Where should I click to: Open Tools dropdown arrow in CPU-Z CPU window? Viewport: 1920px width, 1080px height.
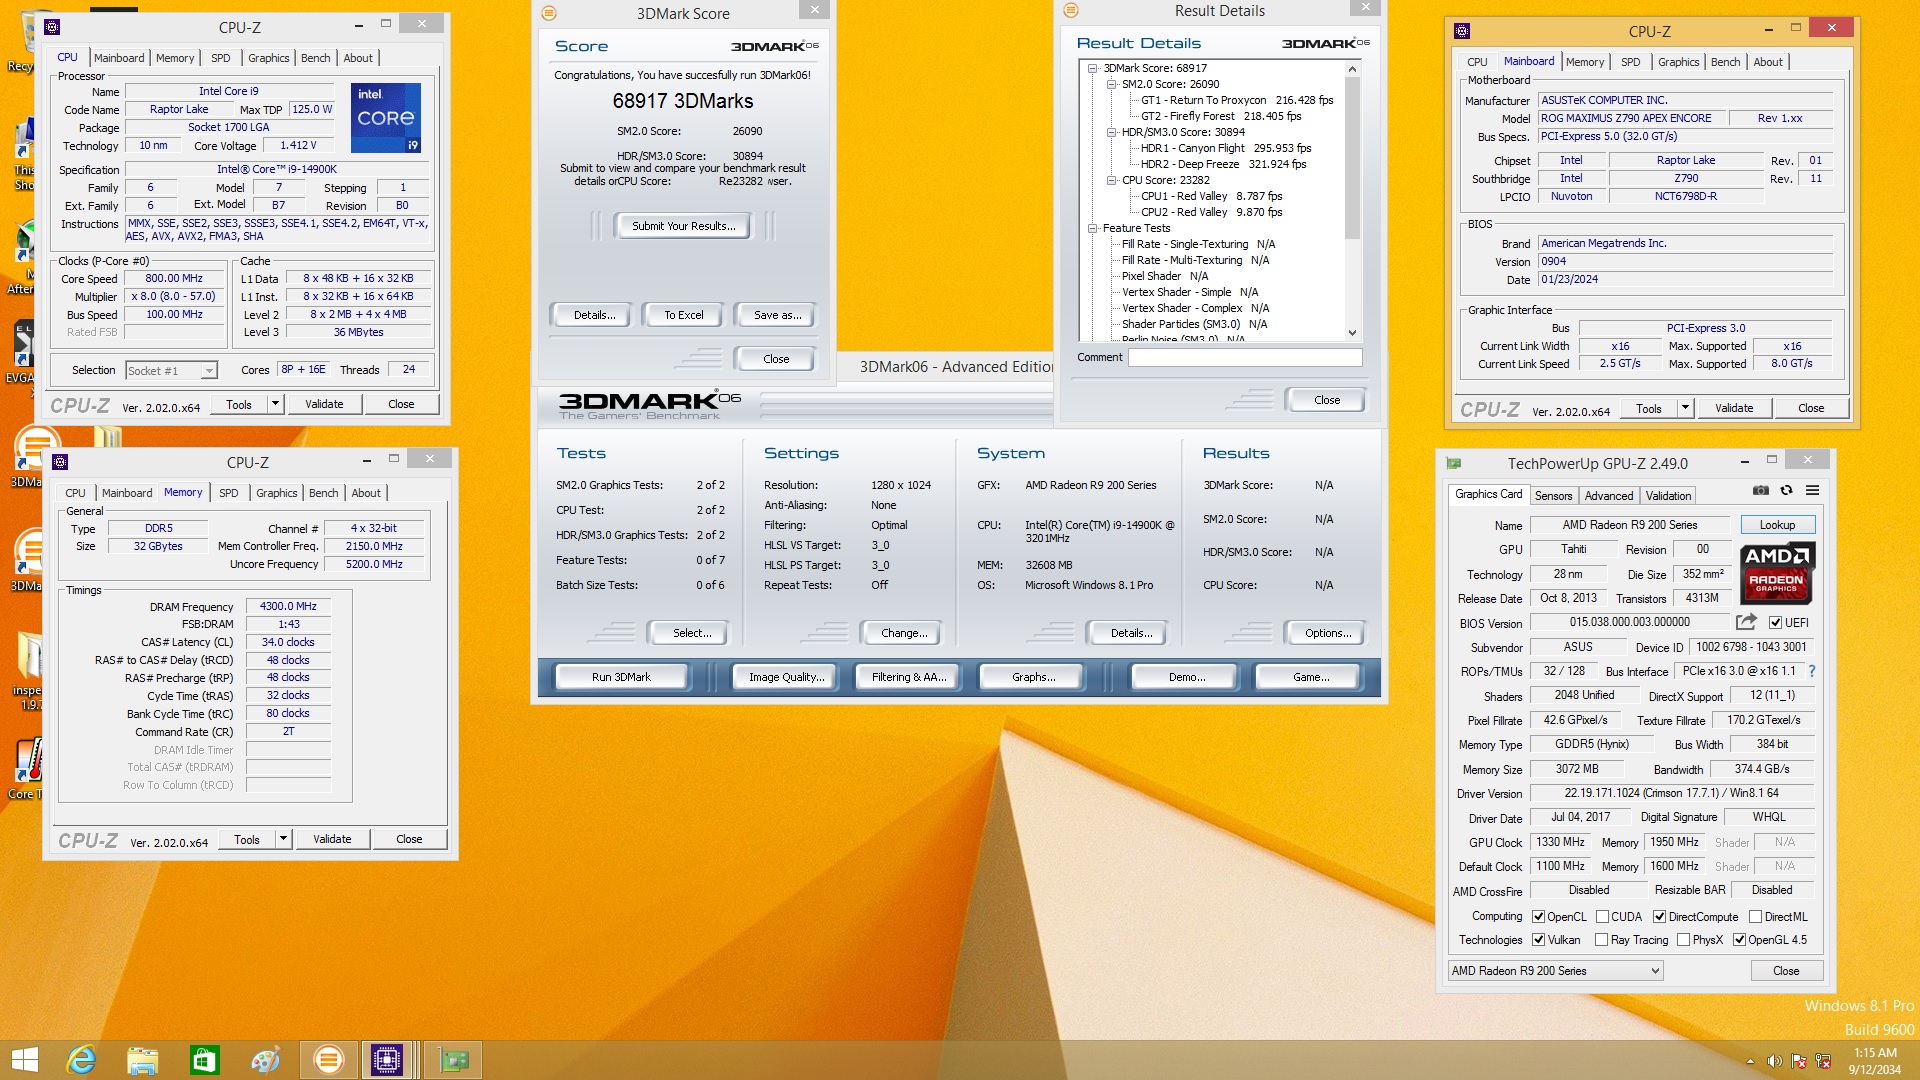click(275, 404)
